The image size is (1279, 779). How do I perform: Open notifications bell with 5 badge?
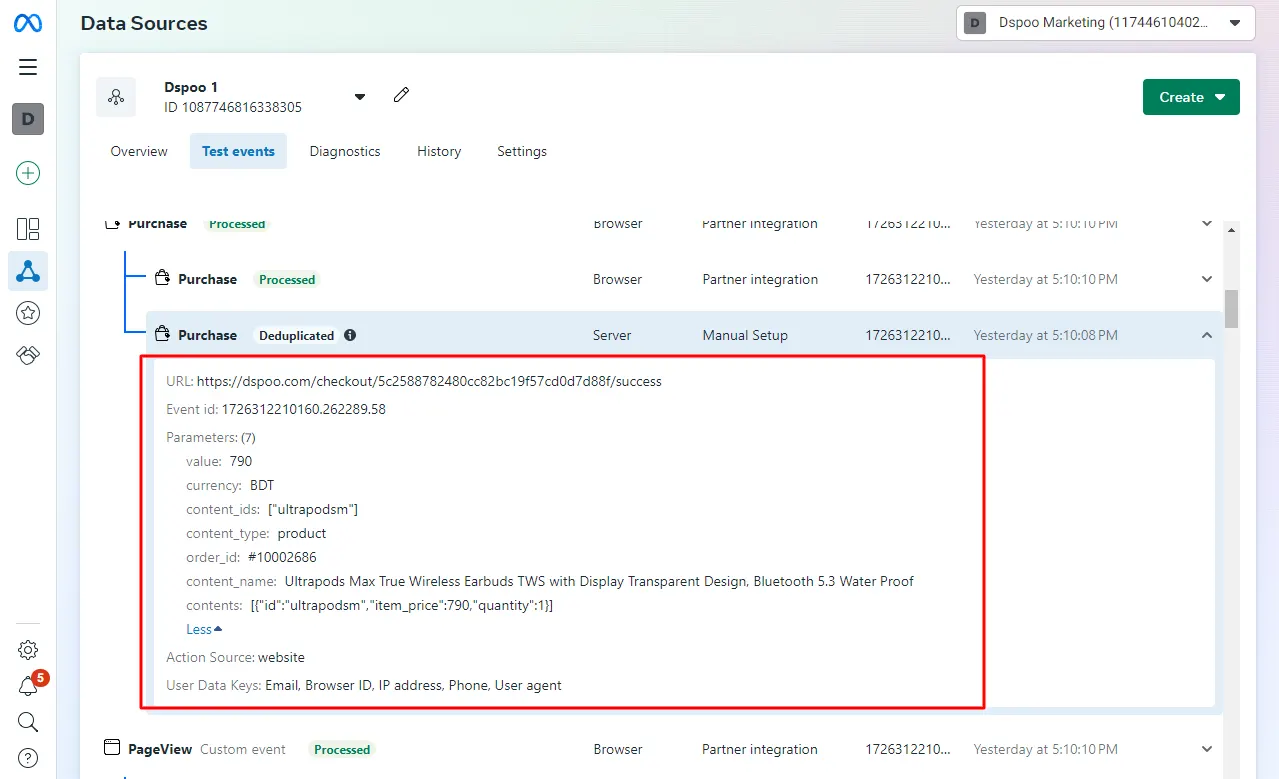(x=30, y=685)
